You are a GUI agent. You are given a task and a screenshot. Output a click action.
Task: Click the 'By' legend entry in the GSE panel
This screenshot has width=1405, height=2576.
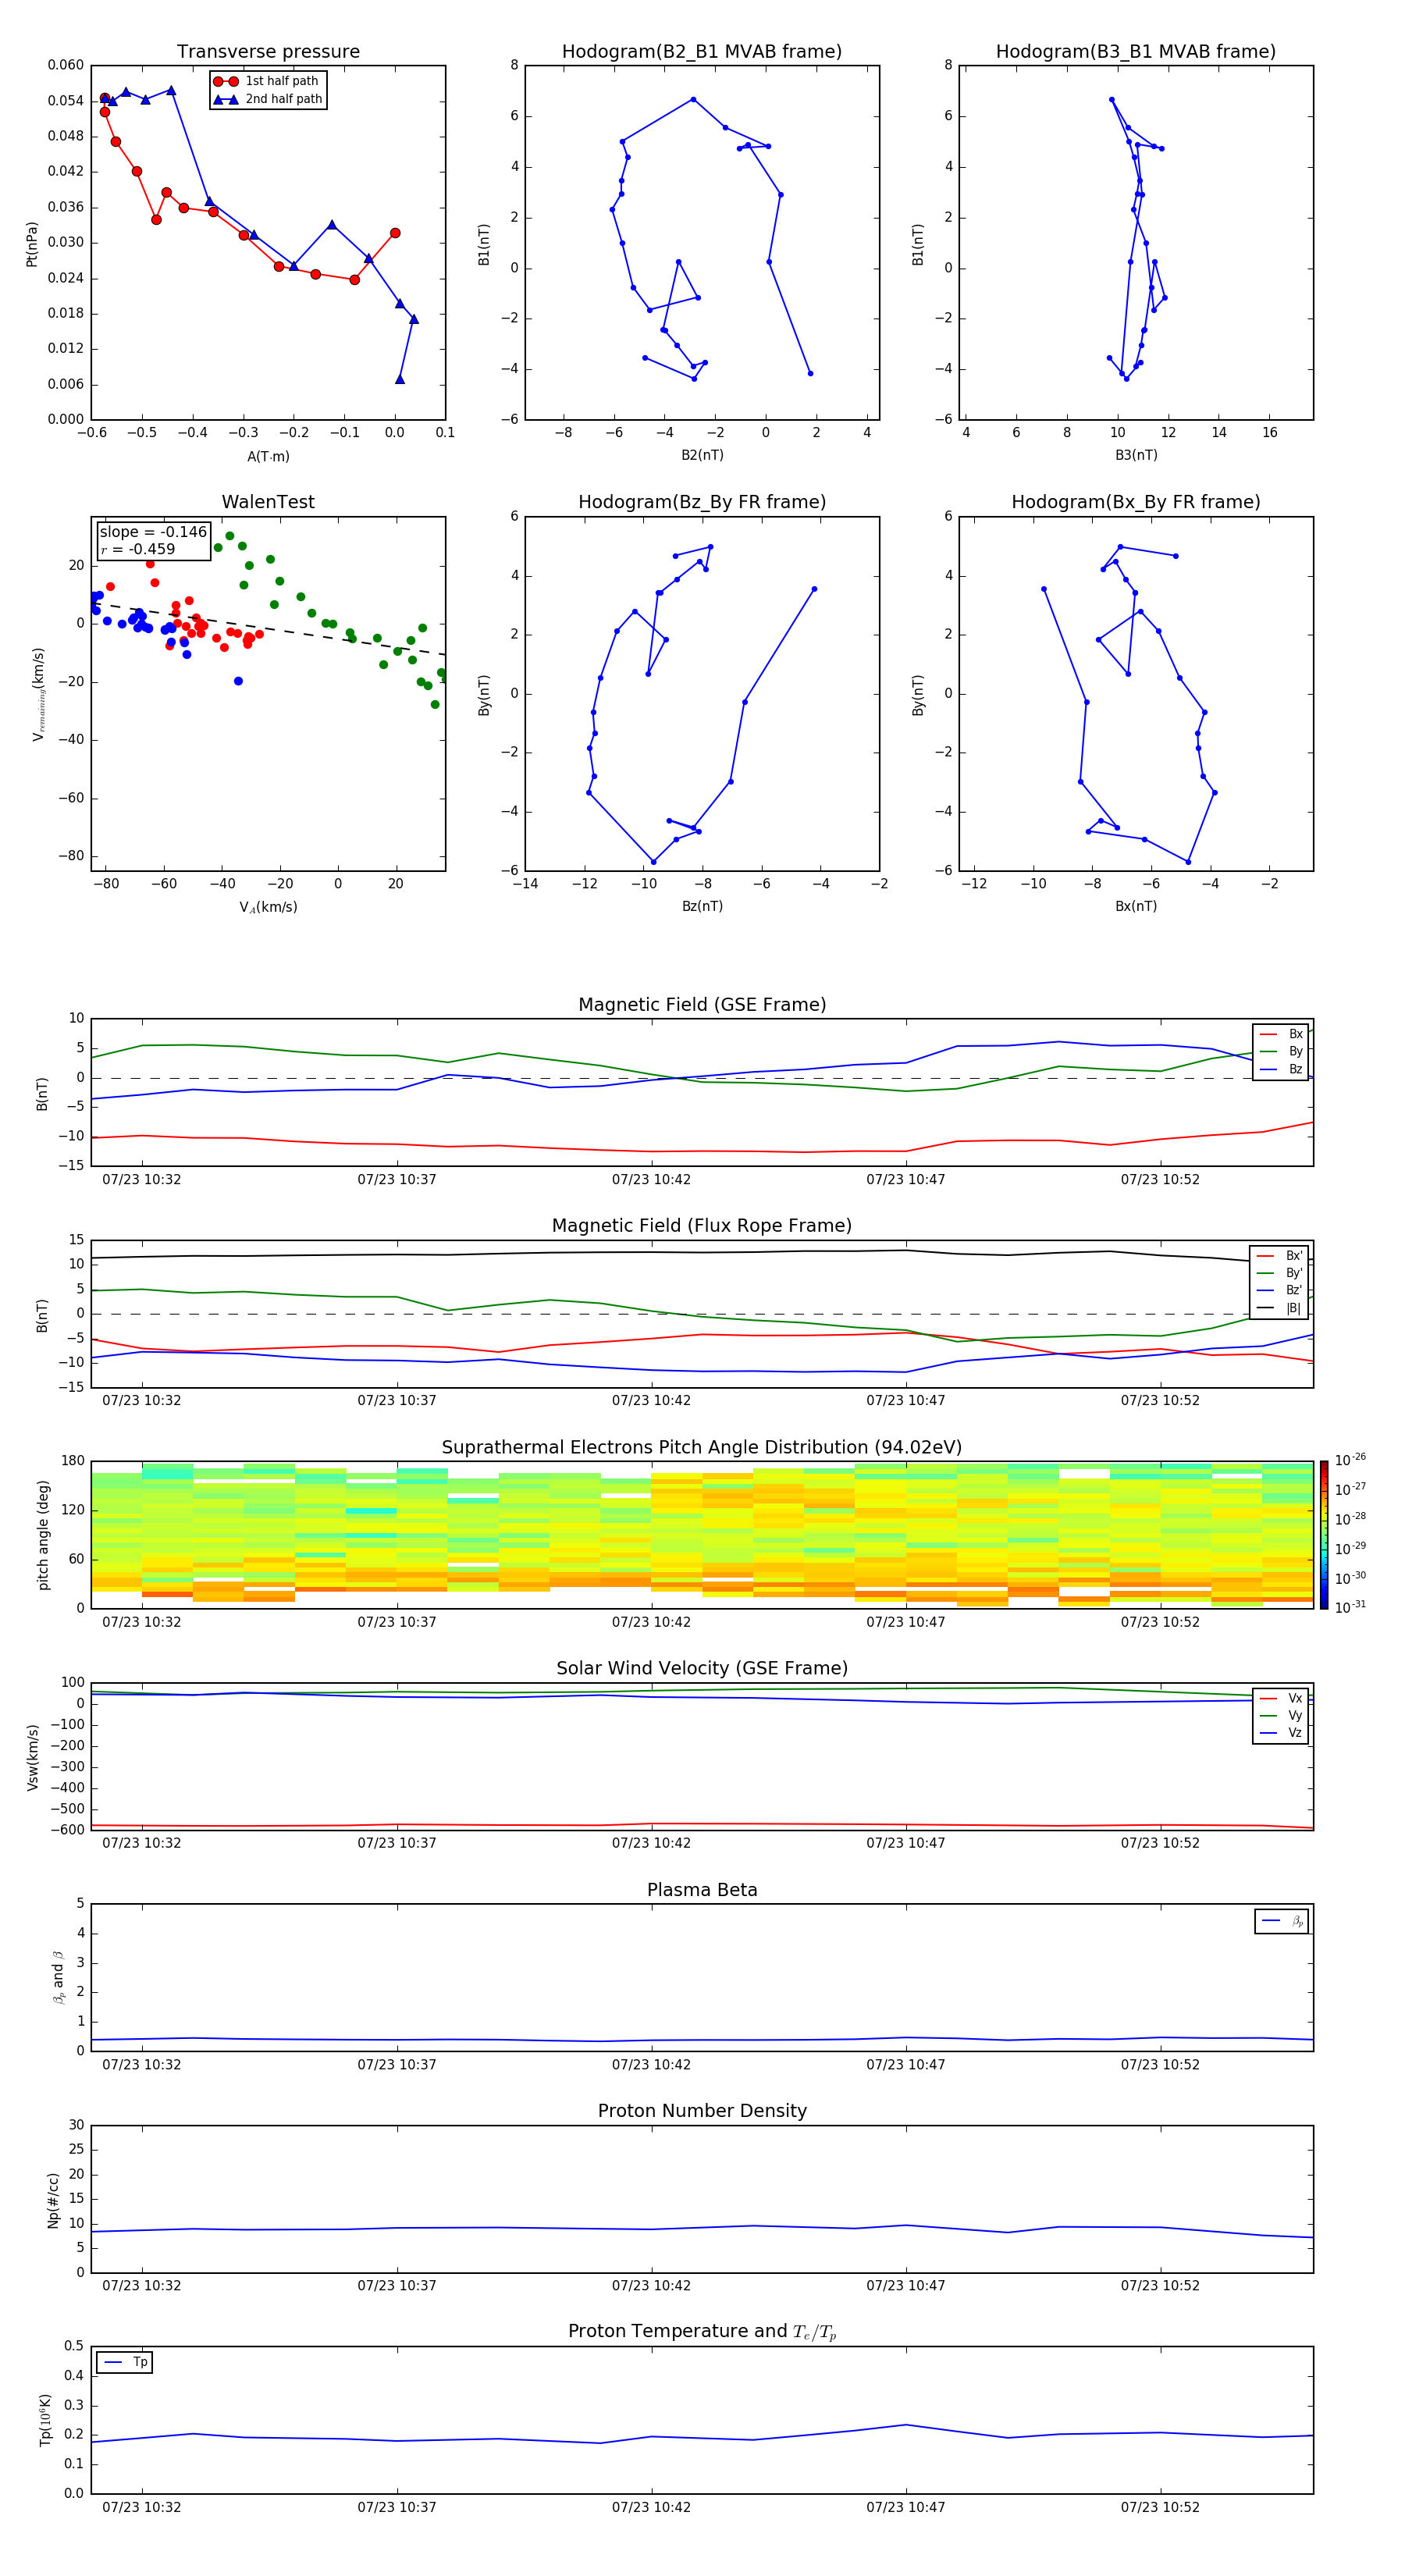click(x=1281, y=1051)
